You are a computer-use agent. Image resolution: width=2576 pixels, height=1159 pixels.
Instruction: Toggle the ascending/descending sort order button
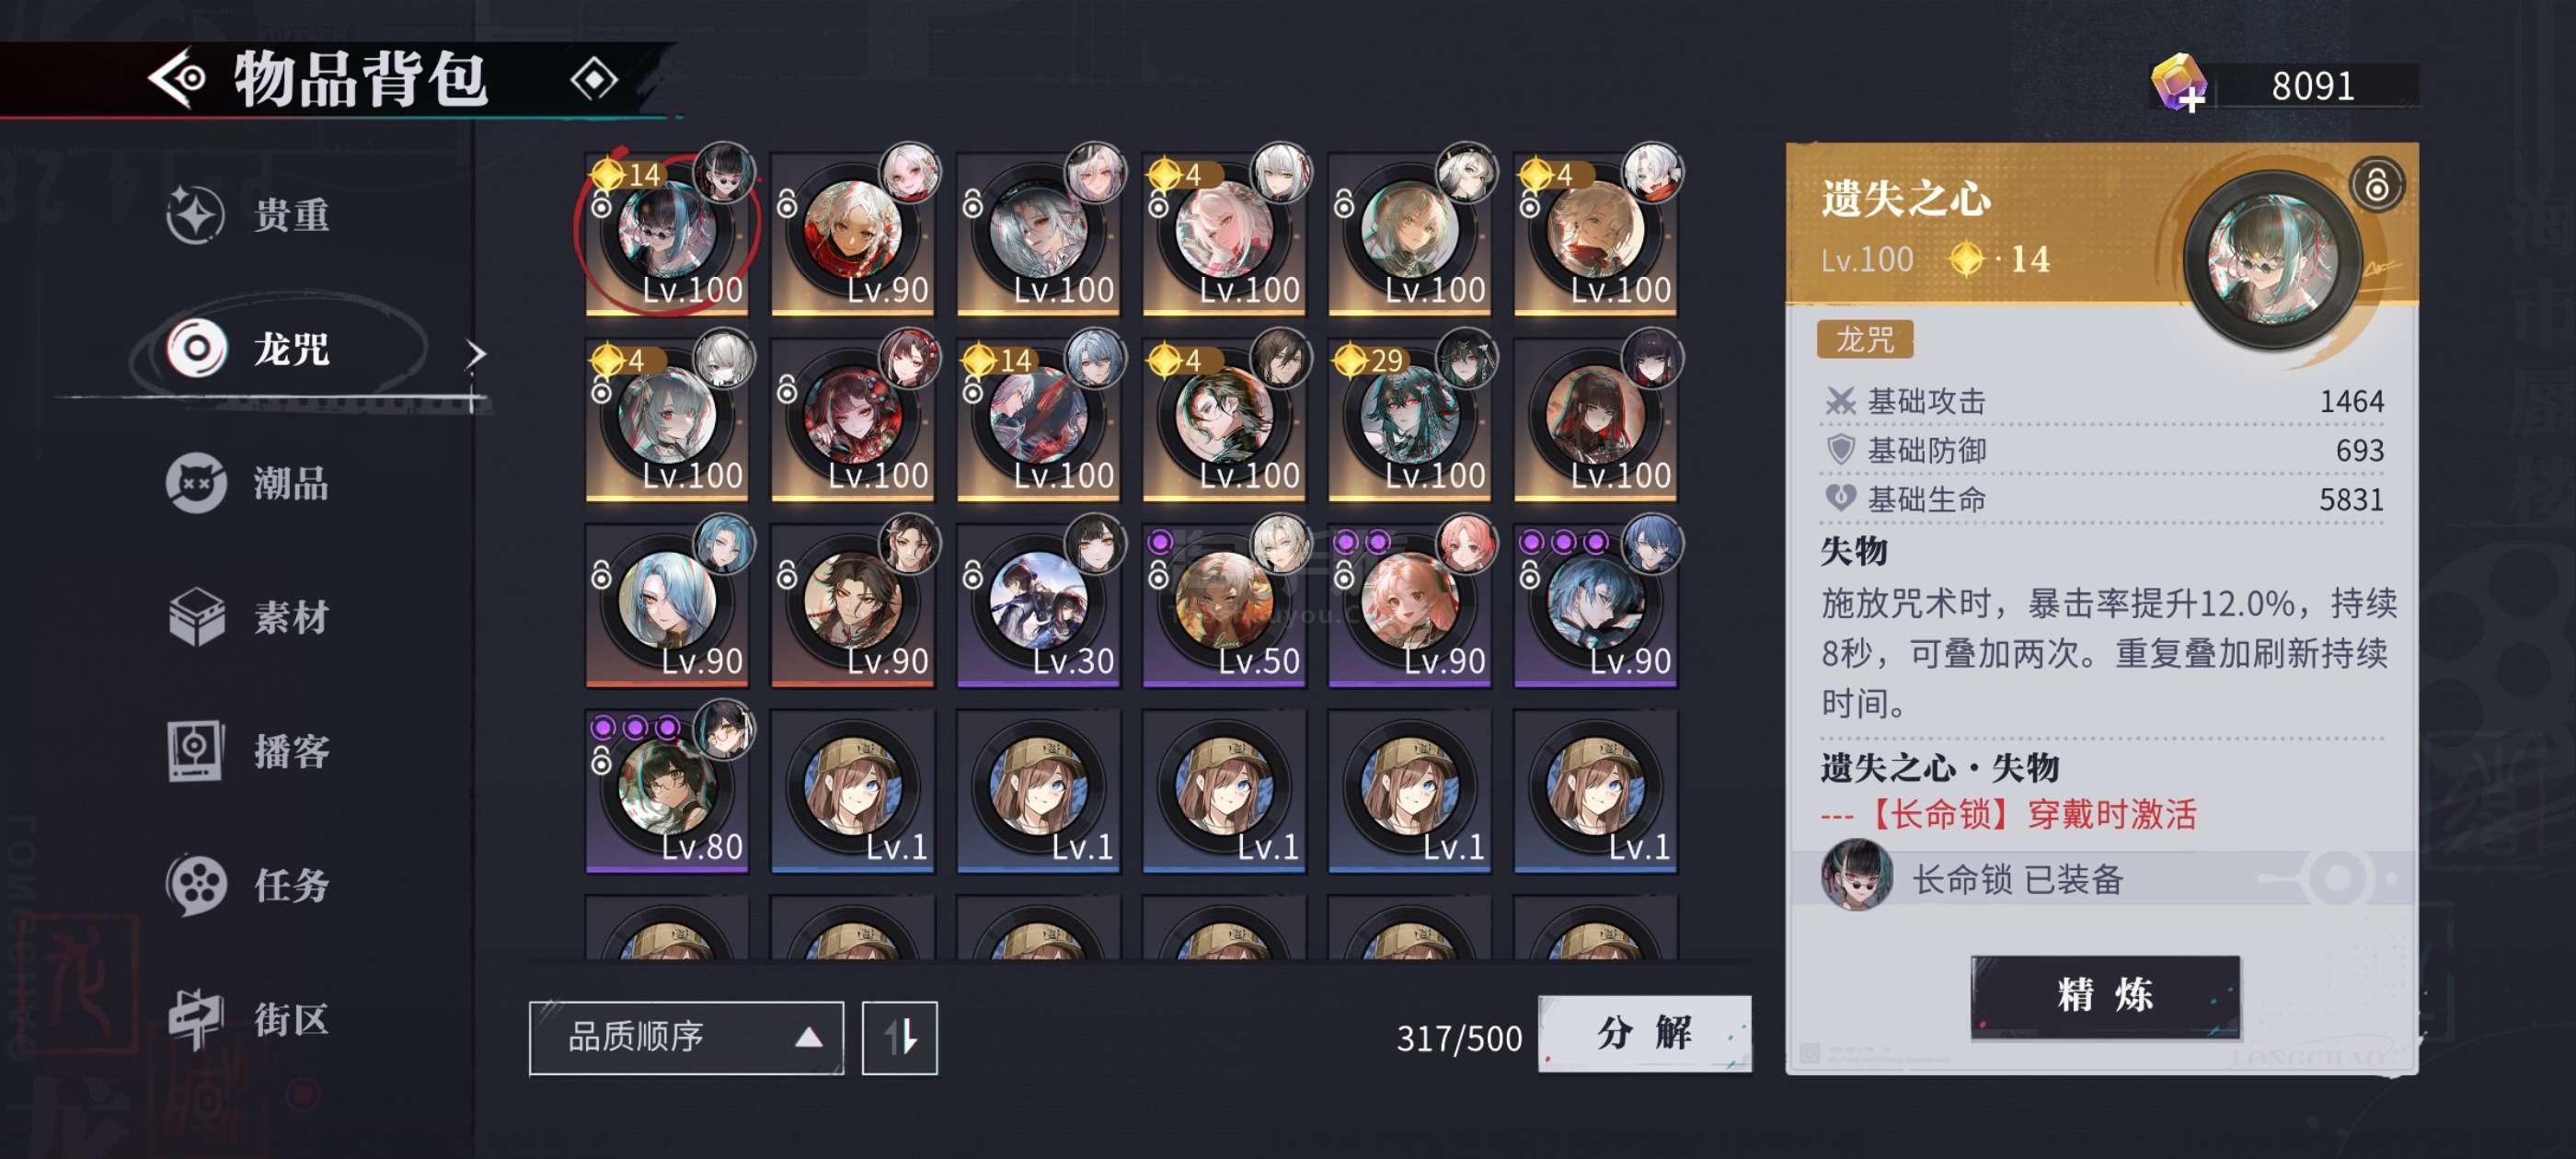[899, 1038]
